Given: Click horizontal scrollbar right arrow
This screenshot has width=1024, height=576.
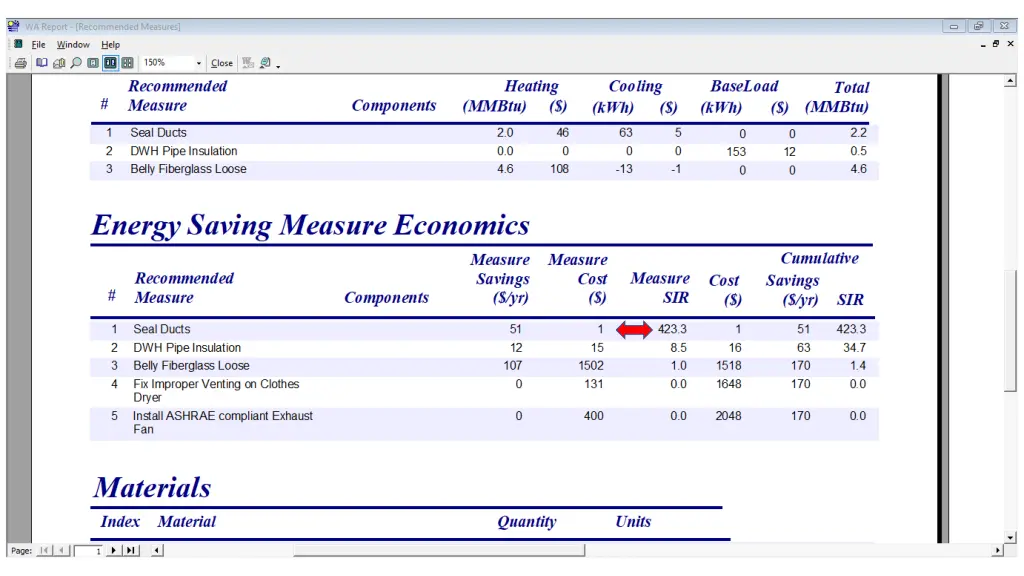Looking at the screenshot, I should (997, 551).
